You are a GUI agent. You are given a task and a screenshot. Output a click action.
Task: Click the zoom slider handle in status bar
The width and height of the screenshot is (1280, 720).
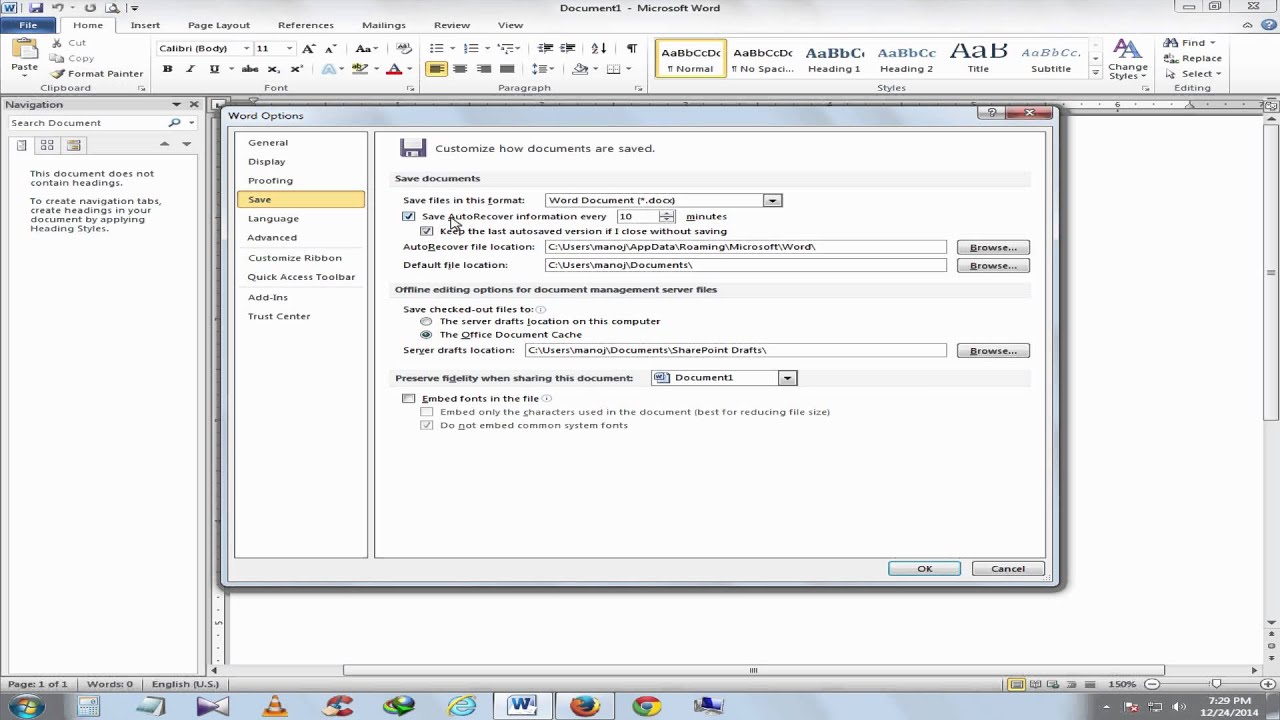point(1216,684)
